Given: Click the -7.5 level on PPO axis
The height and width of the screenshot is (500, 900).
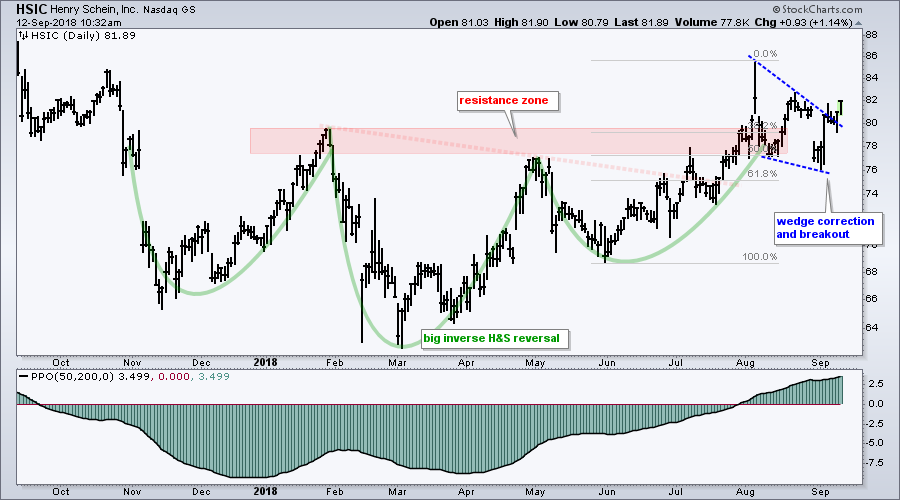Looking at the screenshot, I should pos(875,463).
